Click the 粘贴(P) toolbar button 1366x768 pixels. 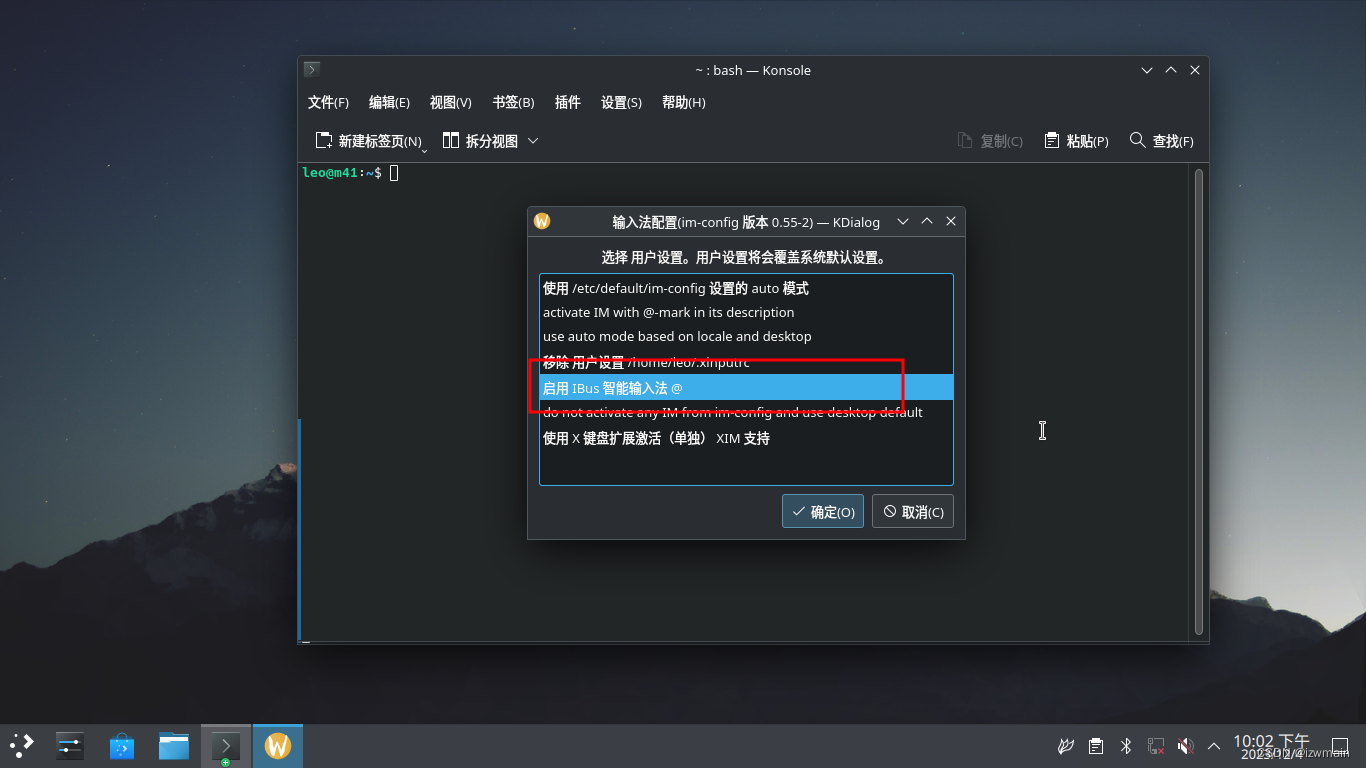click(x=1076, y=141)
